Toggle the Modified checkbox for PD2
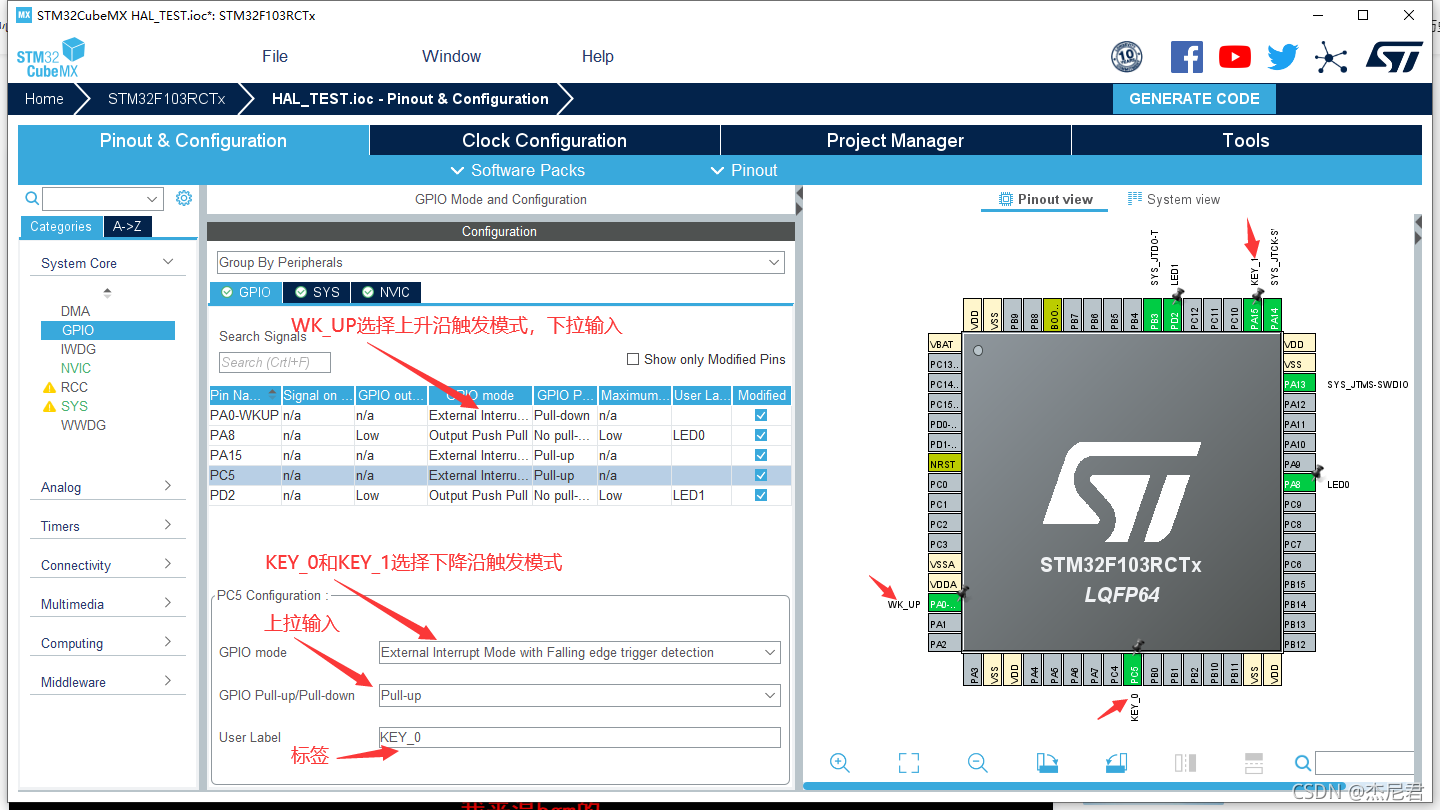Screen dimensions: 1440x810 point(761,495)
